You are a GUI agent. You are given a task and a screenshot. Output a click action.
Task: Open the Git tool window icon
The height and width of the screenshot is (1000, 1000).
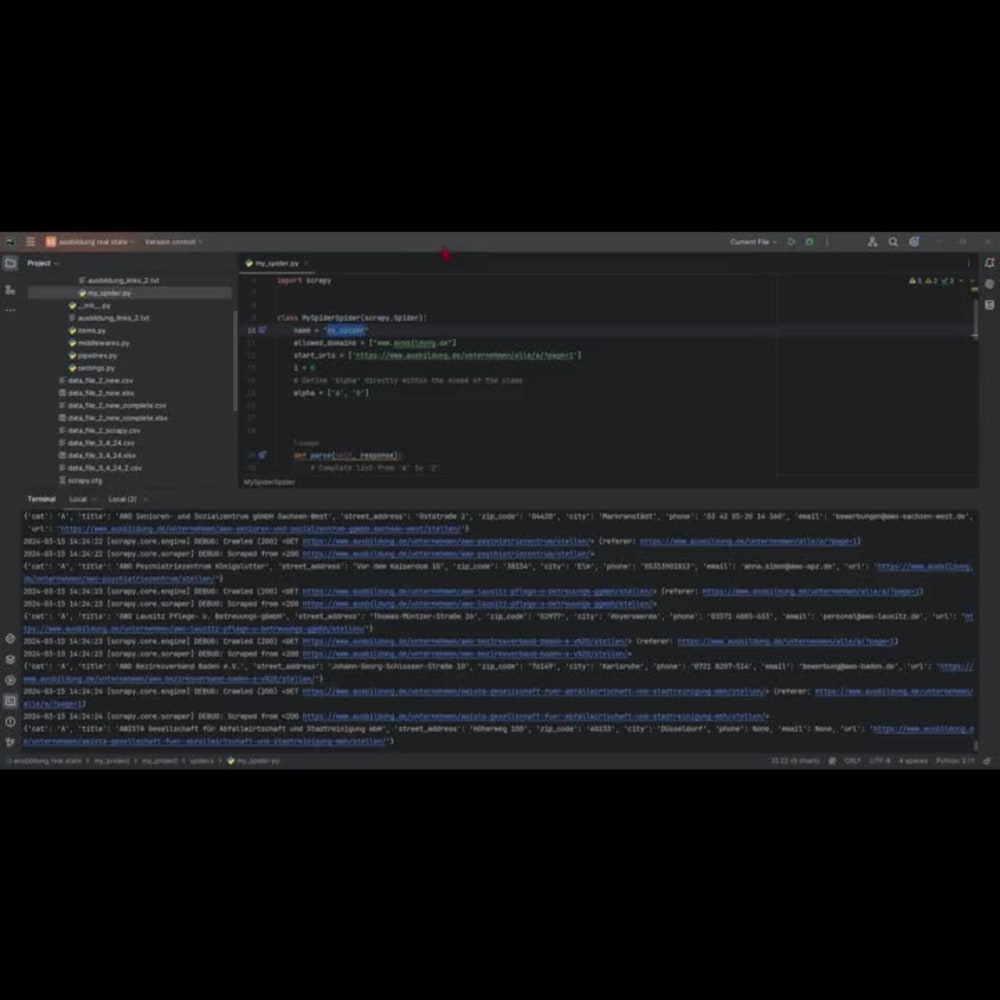point(10,742)
